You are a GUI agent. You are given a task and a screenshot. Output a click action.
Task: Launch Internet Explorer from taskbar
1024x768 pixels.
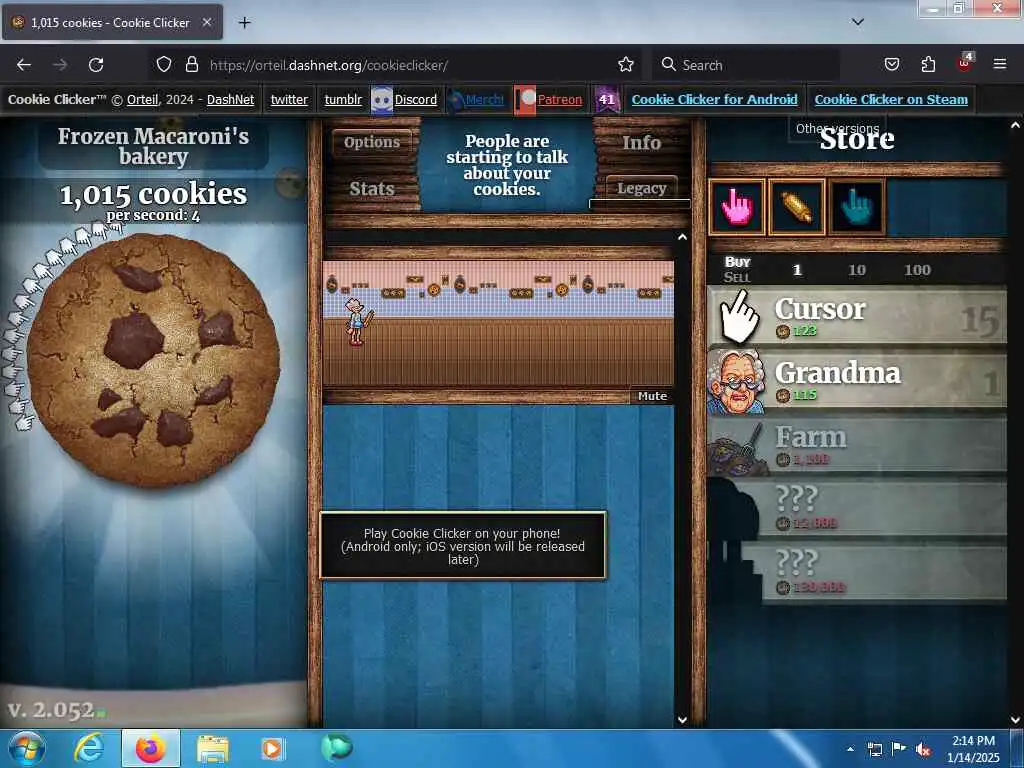[88, 748]
